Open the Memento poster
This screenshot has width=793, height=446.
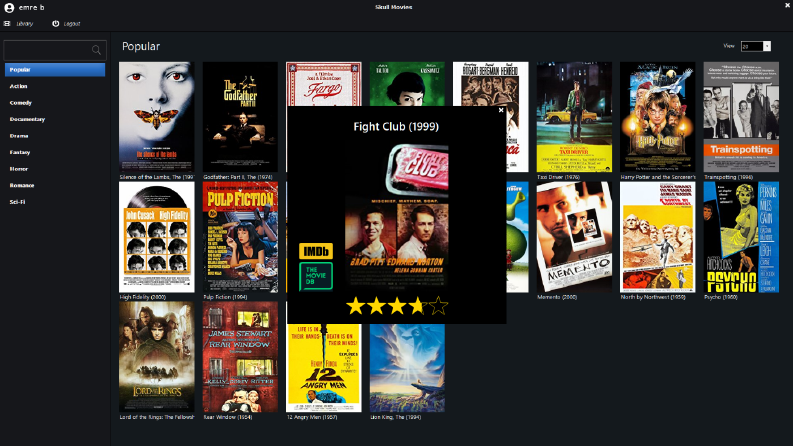point(574,237)
